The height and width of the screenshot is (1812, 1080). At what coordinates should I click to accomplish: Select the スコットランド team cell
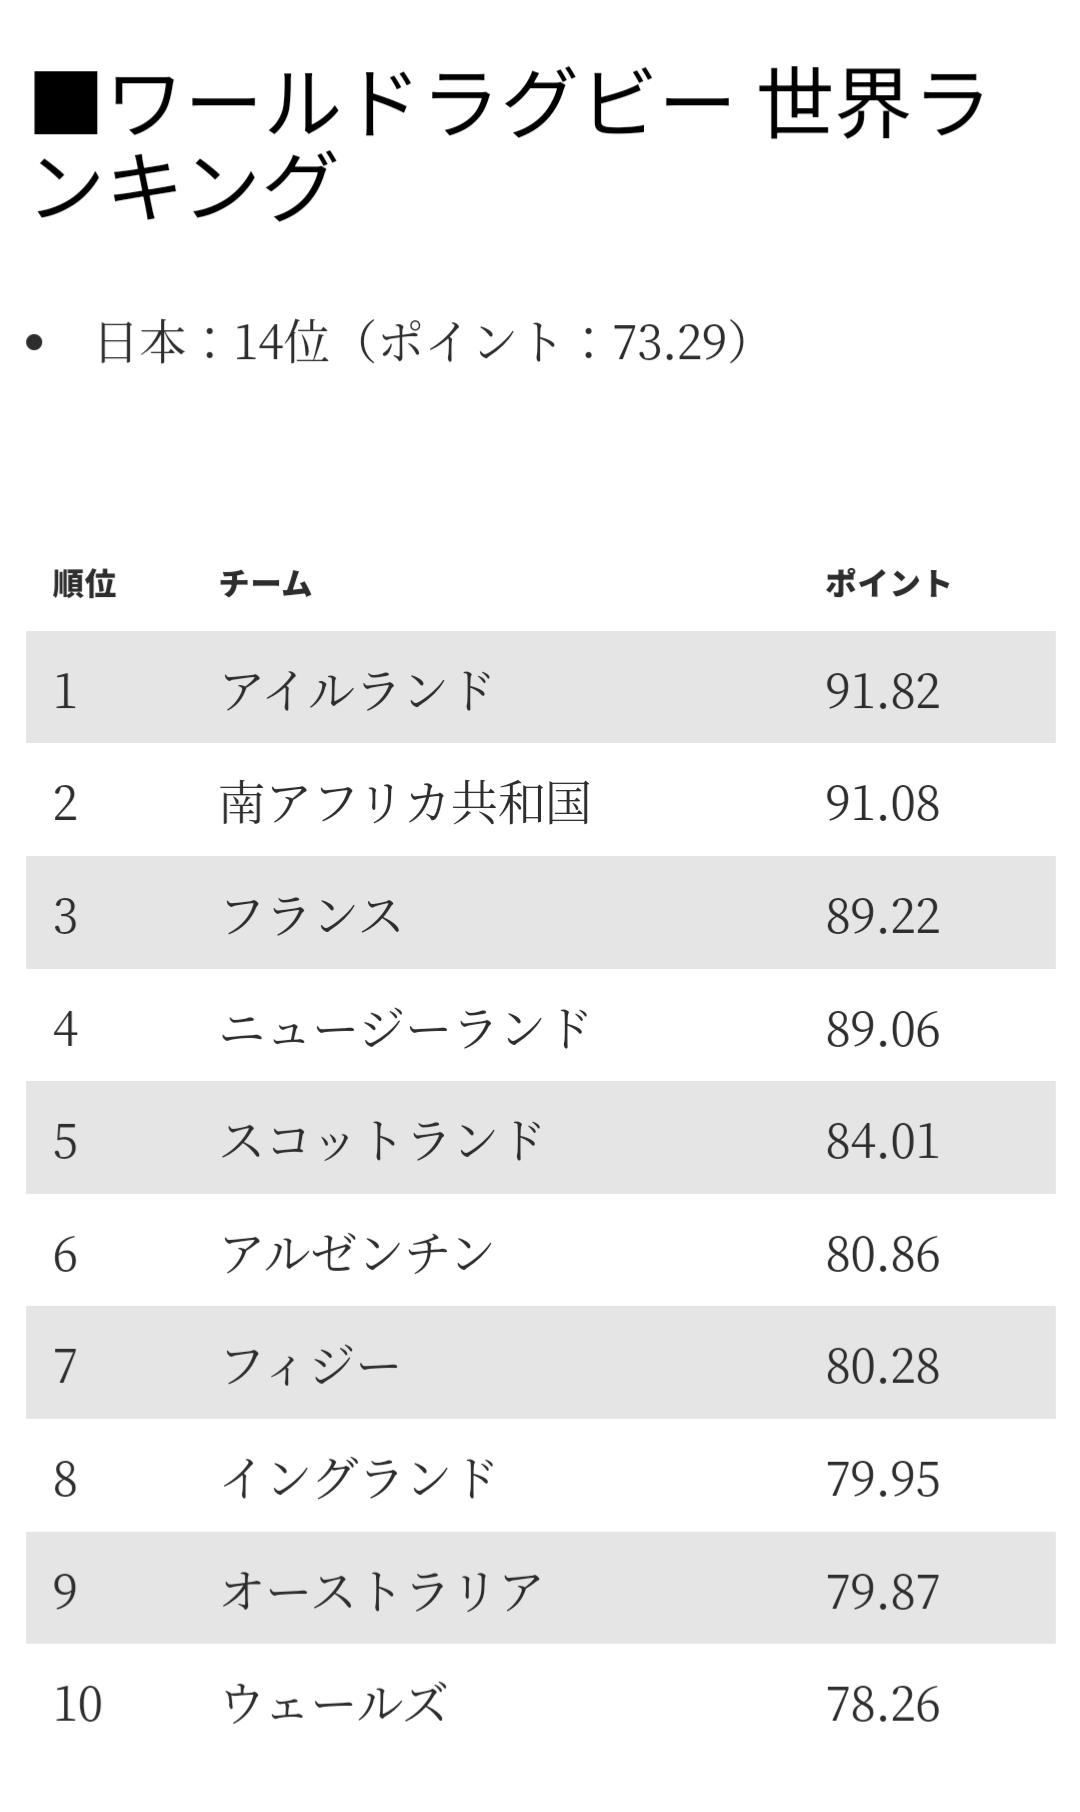pos(381,1141)
